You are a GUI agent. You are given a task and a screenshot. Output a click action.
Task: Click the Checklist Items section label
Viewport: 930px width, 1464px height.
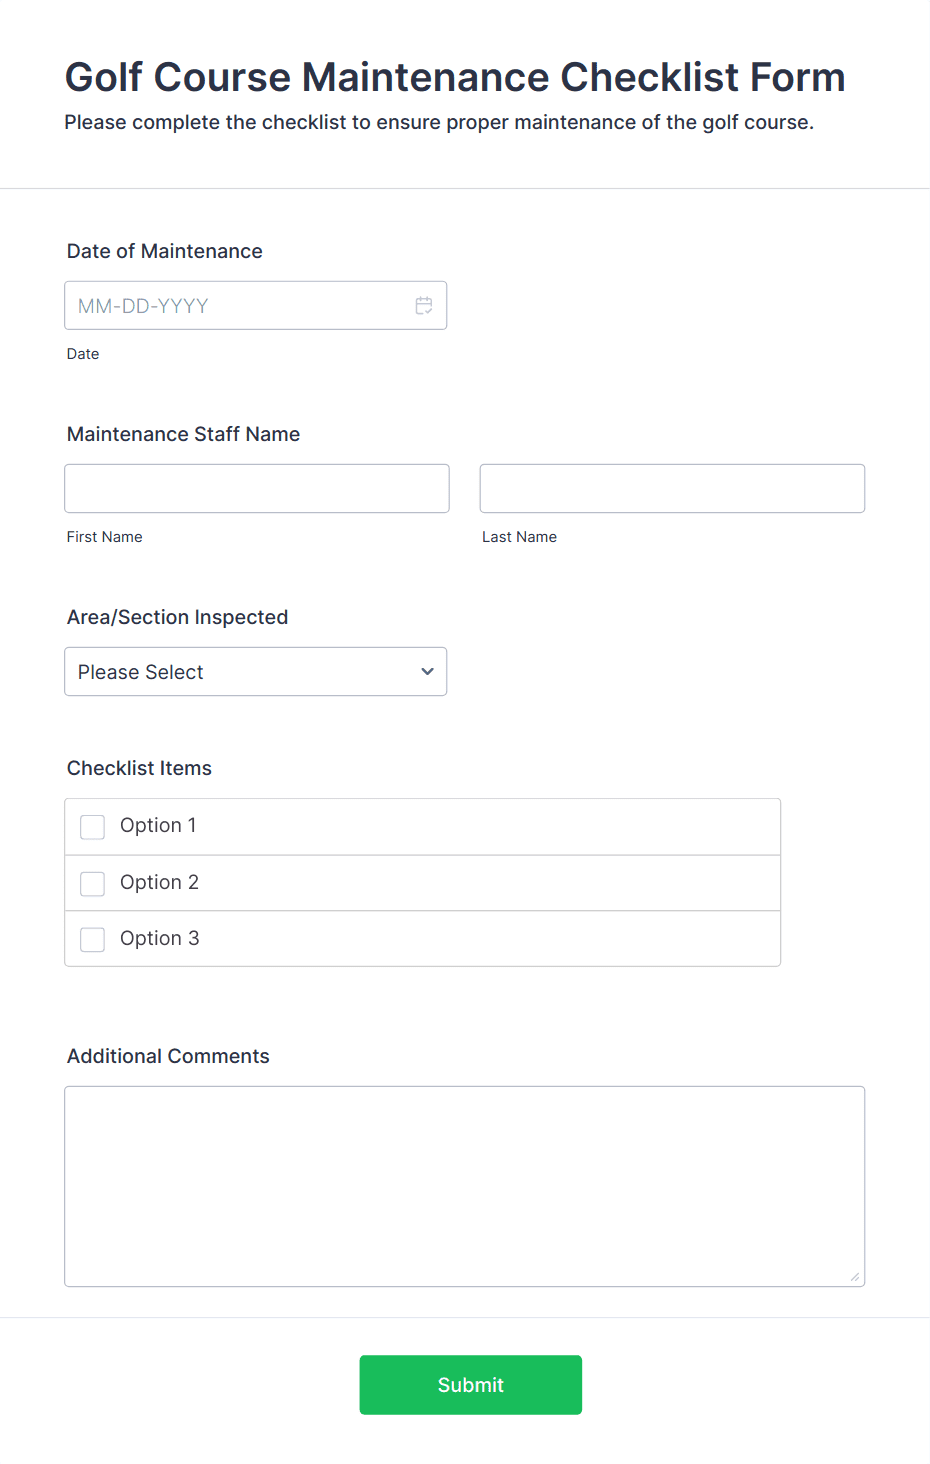coord(139,768)
